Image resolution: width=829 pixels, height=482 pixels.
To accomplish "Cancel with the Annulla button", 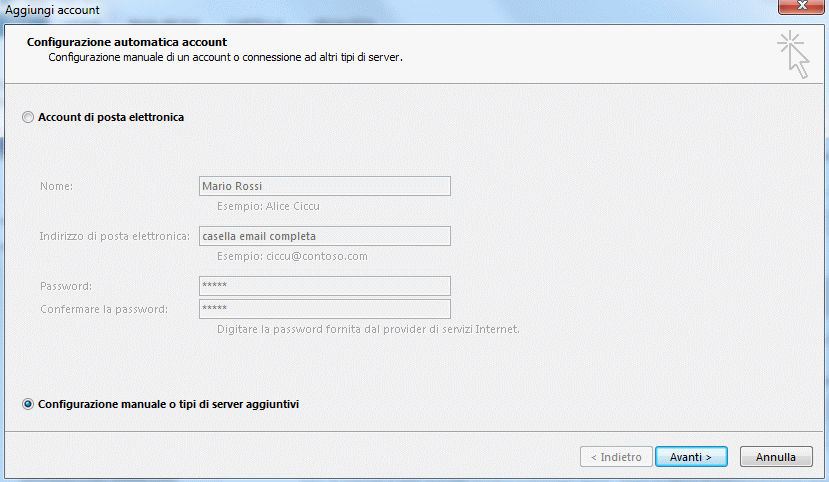I will pyautogui.click(x=776, y=457).
